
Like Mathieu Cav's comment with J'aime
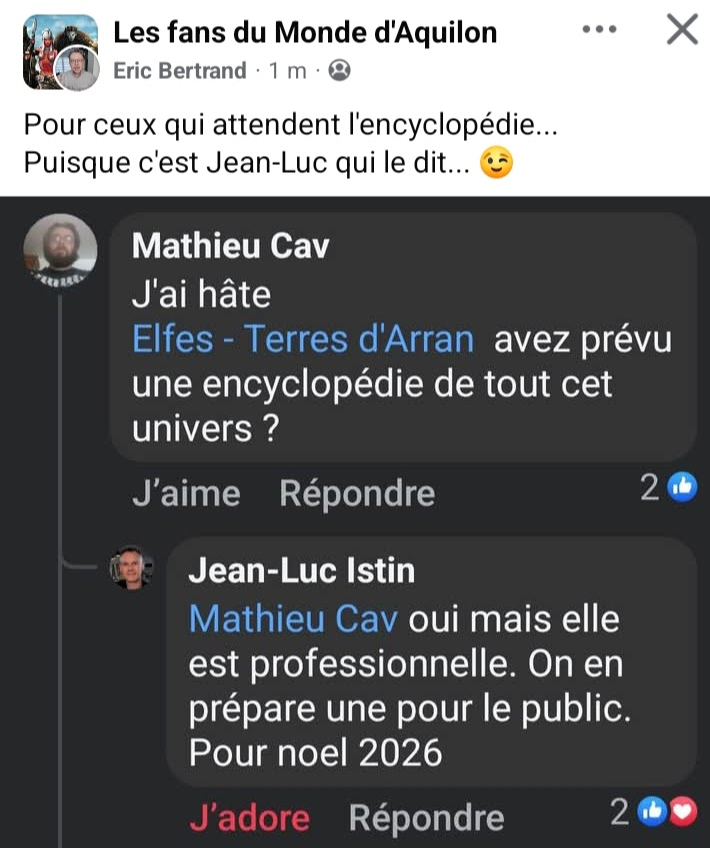click(x=186, y=493)
